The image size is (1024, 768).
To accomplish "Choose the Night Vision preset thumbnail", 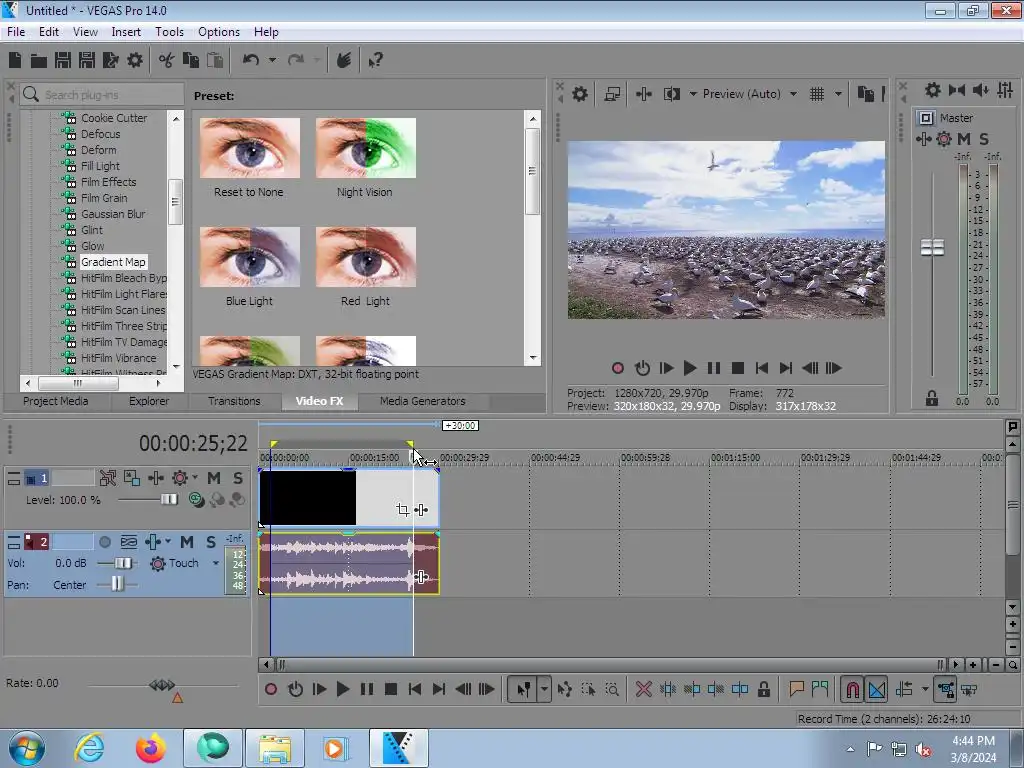I will pyautogui.click(x=365, y=148).
